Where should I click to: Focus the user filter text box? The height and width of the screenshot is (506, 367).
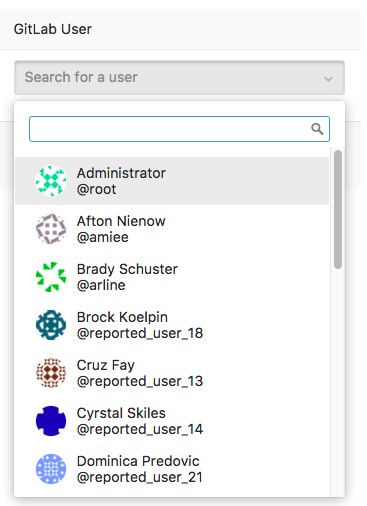tap(179, 129)
